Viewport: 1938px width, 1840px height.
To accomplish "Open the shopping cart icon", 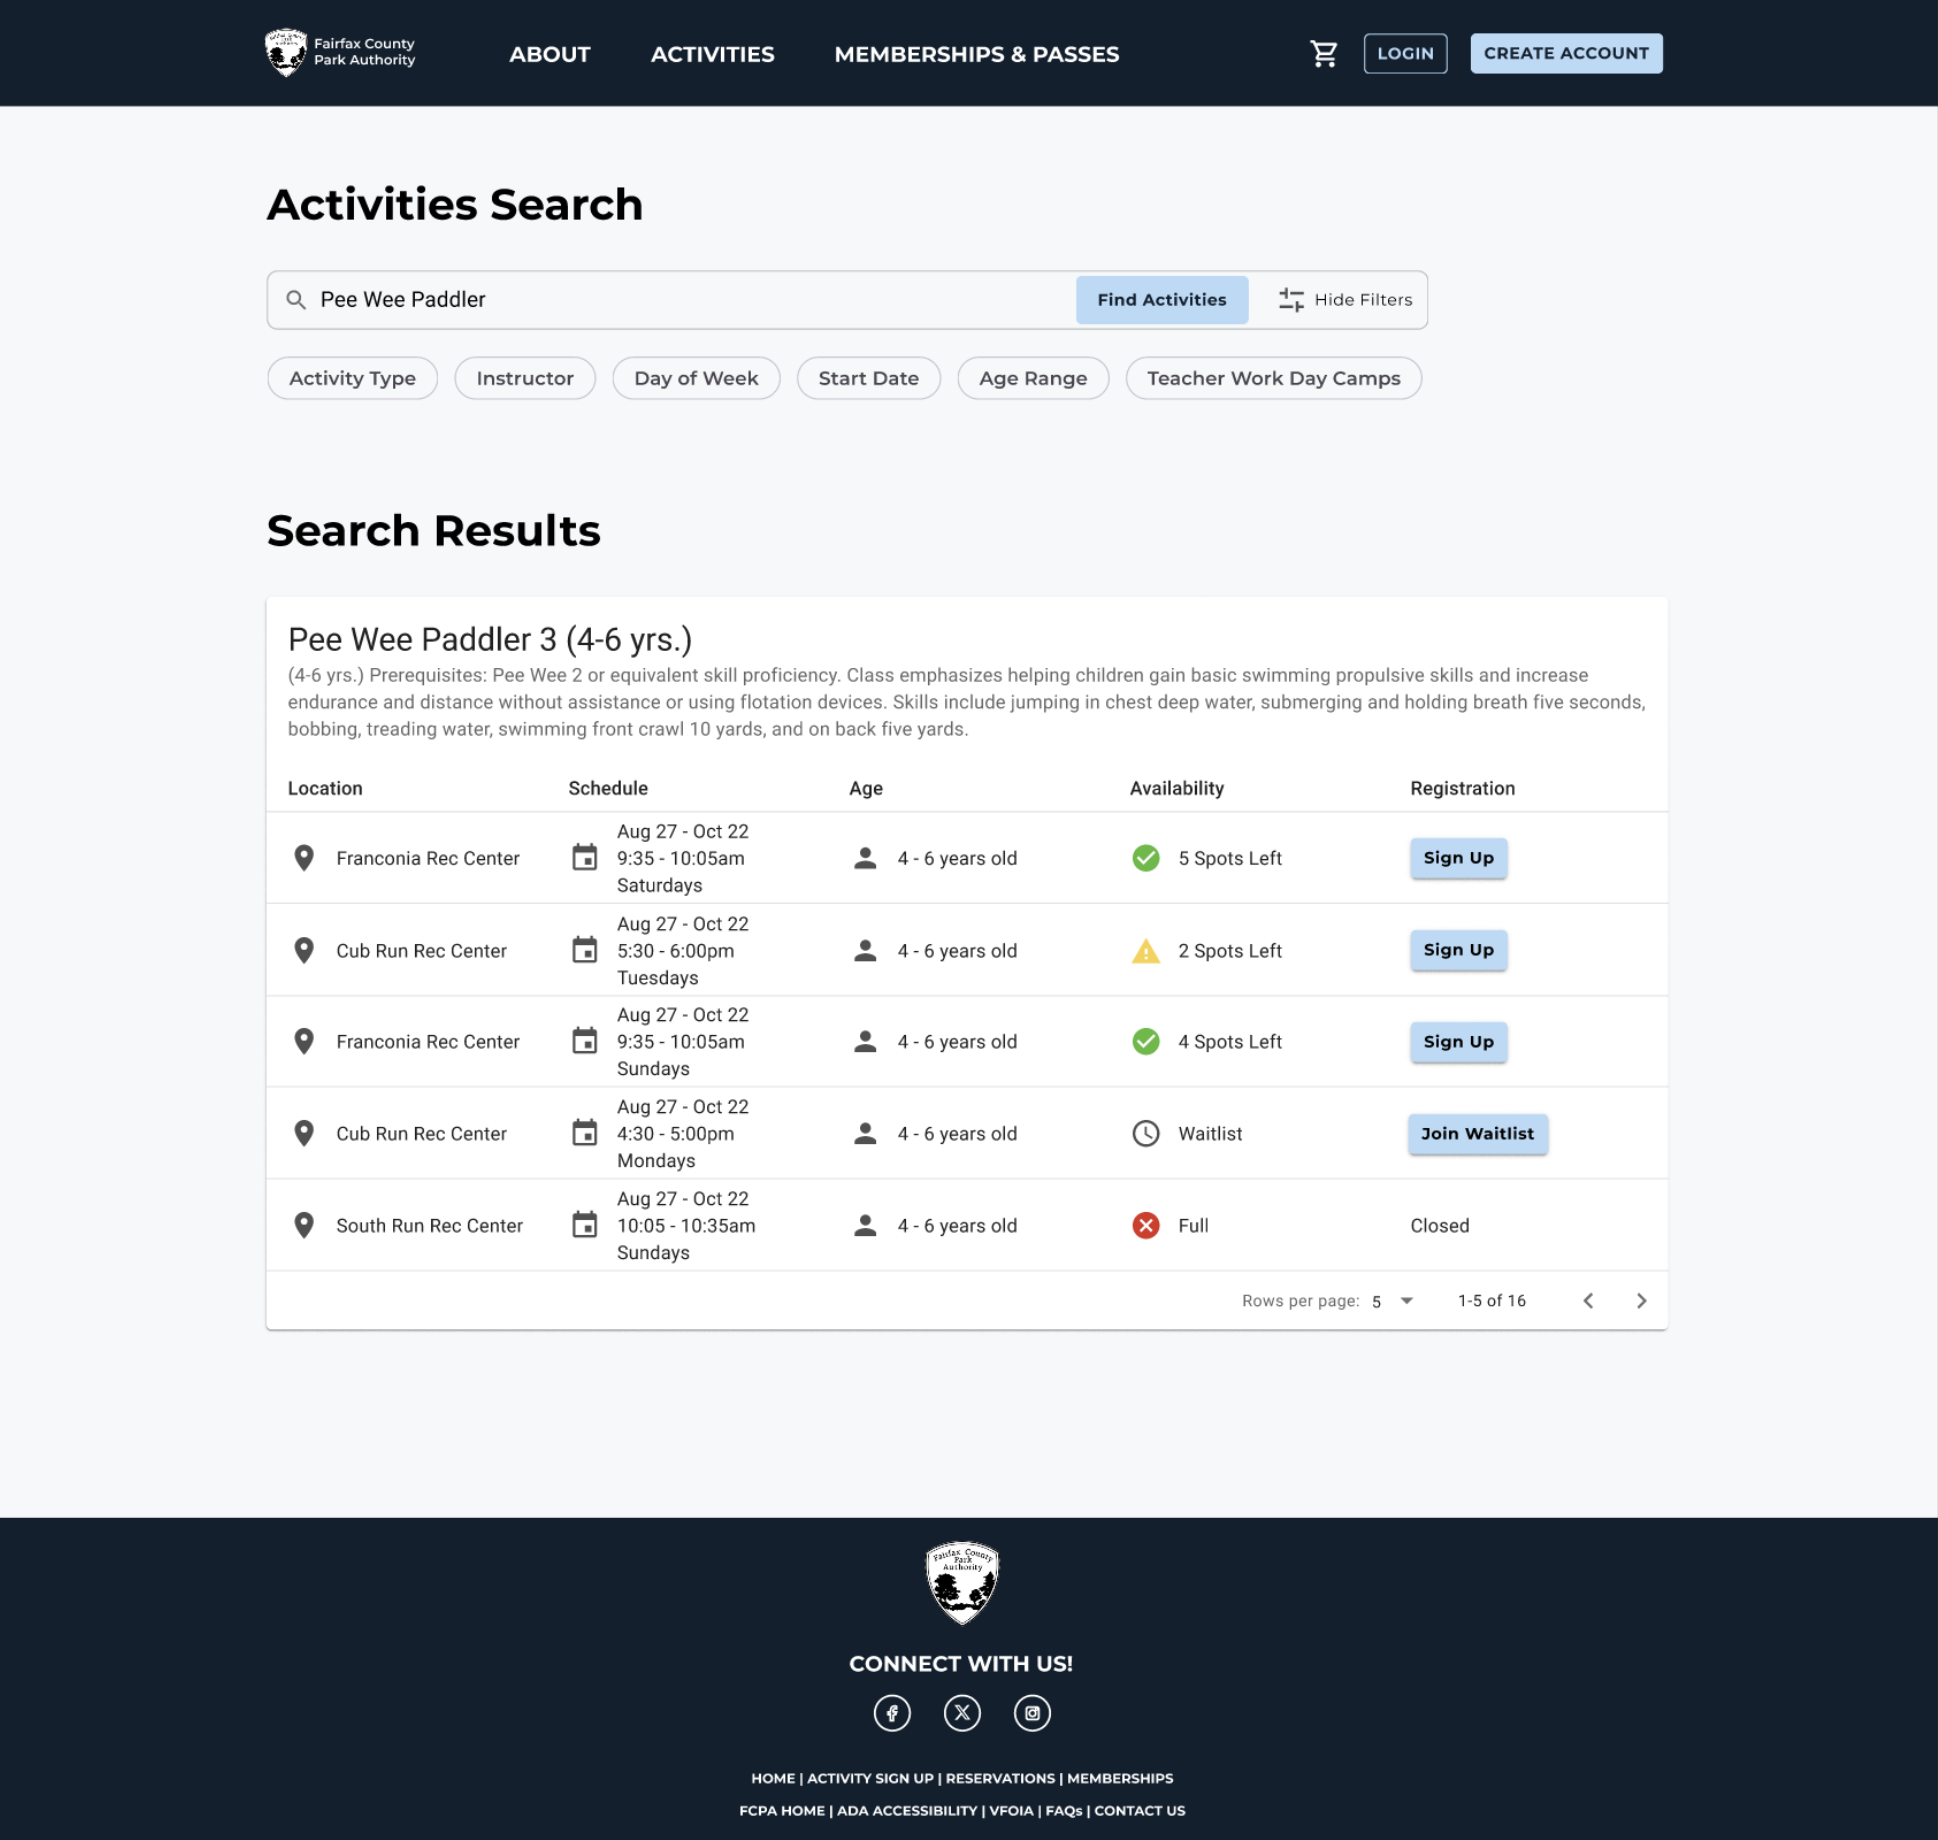I will coord(1324,54).
